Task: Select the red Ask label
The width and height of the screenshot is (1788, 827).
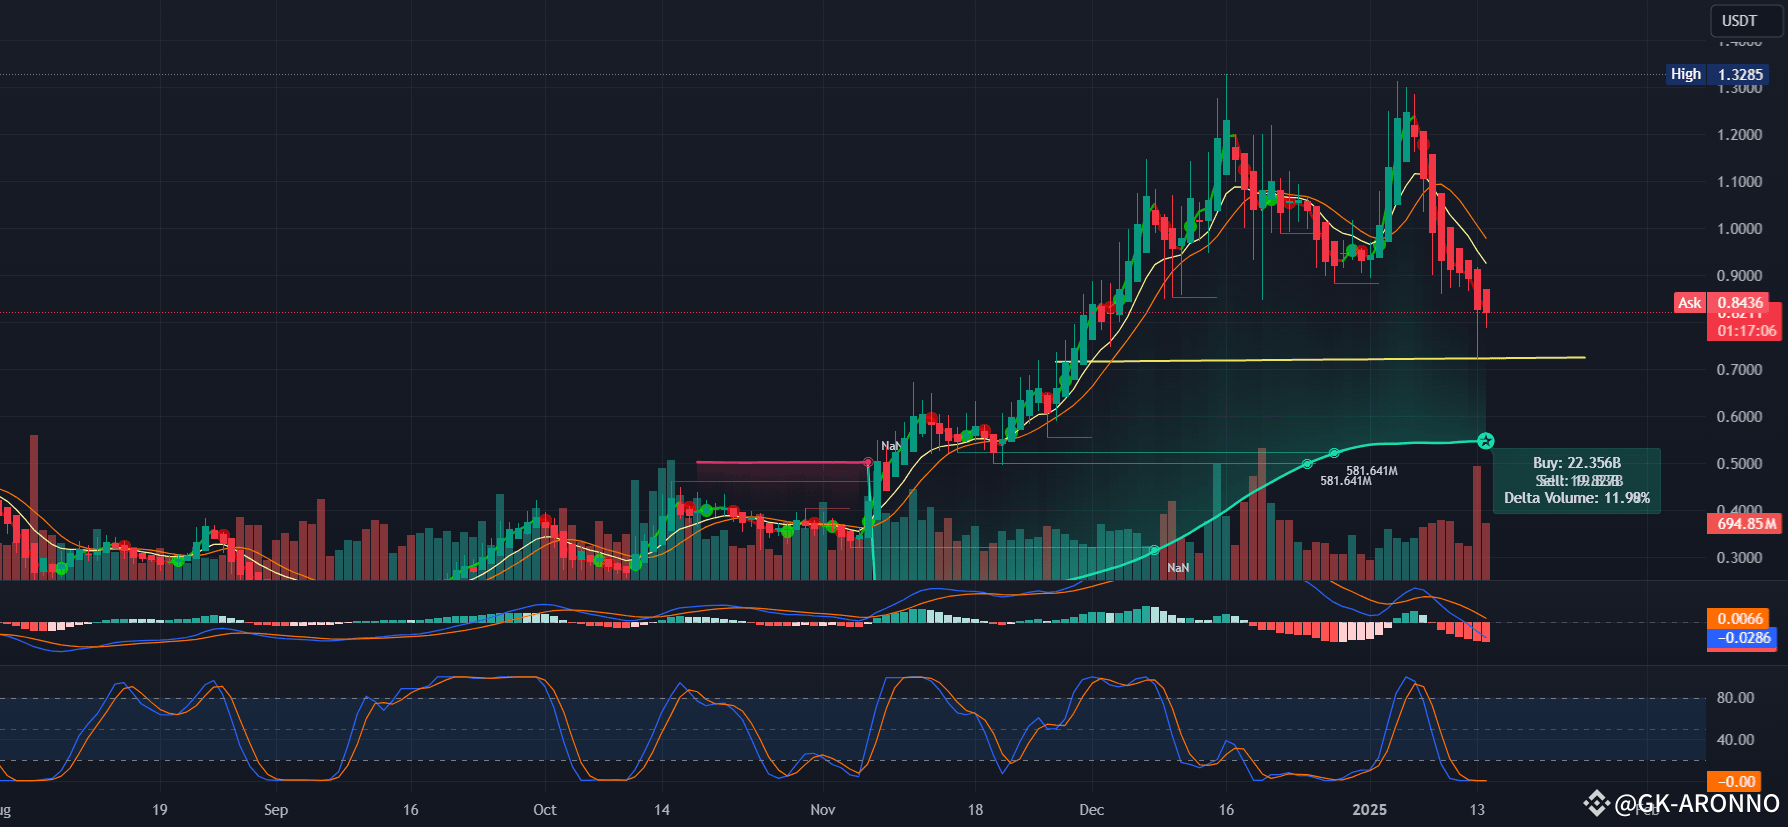Action: 1690,303
